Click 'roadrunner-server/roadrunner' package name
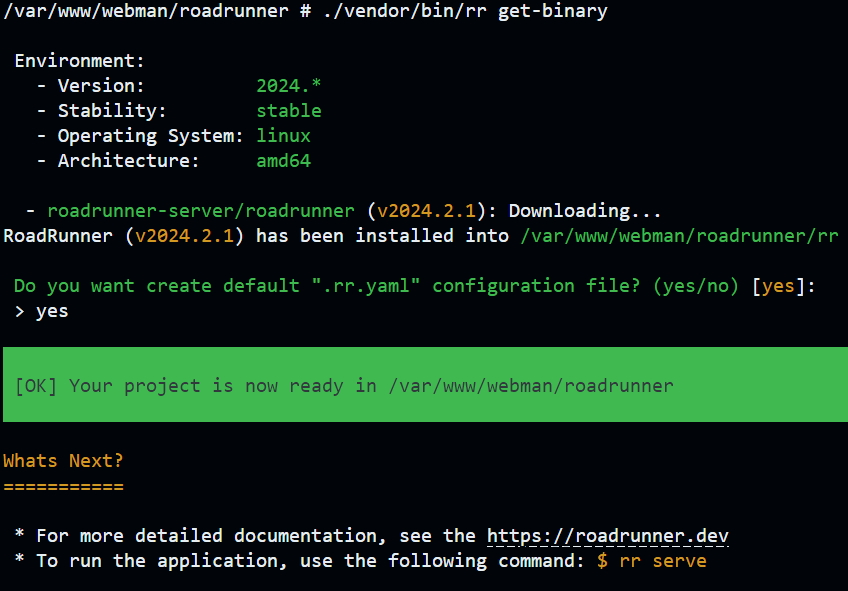The image size is (848, 591). click(201, 211)
